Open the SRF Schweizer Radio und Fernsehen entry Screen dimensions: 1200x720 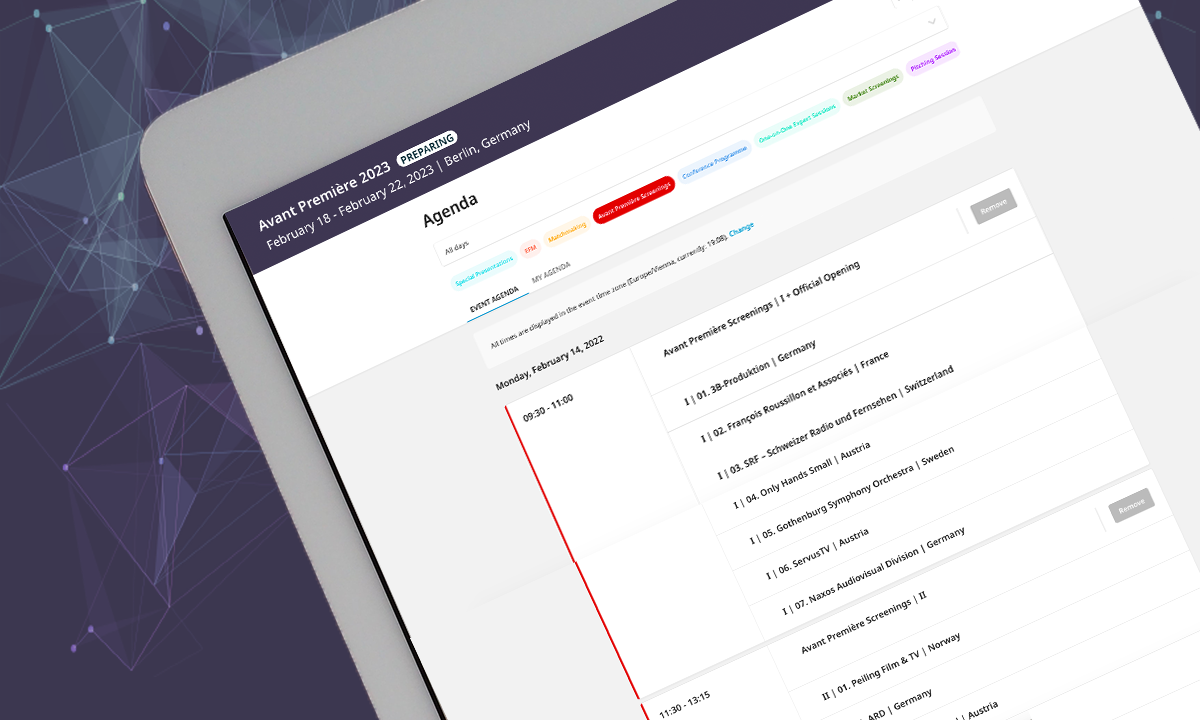(x=835, y=423)
